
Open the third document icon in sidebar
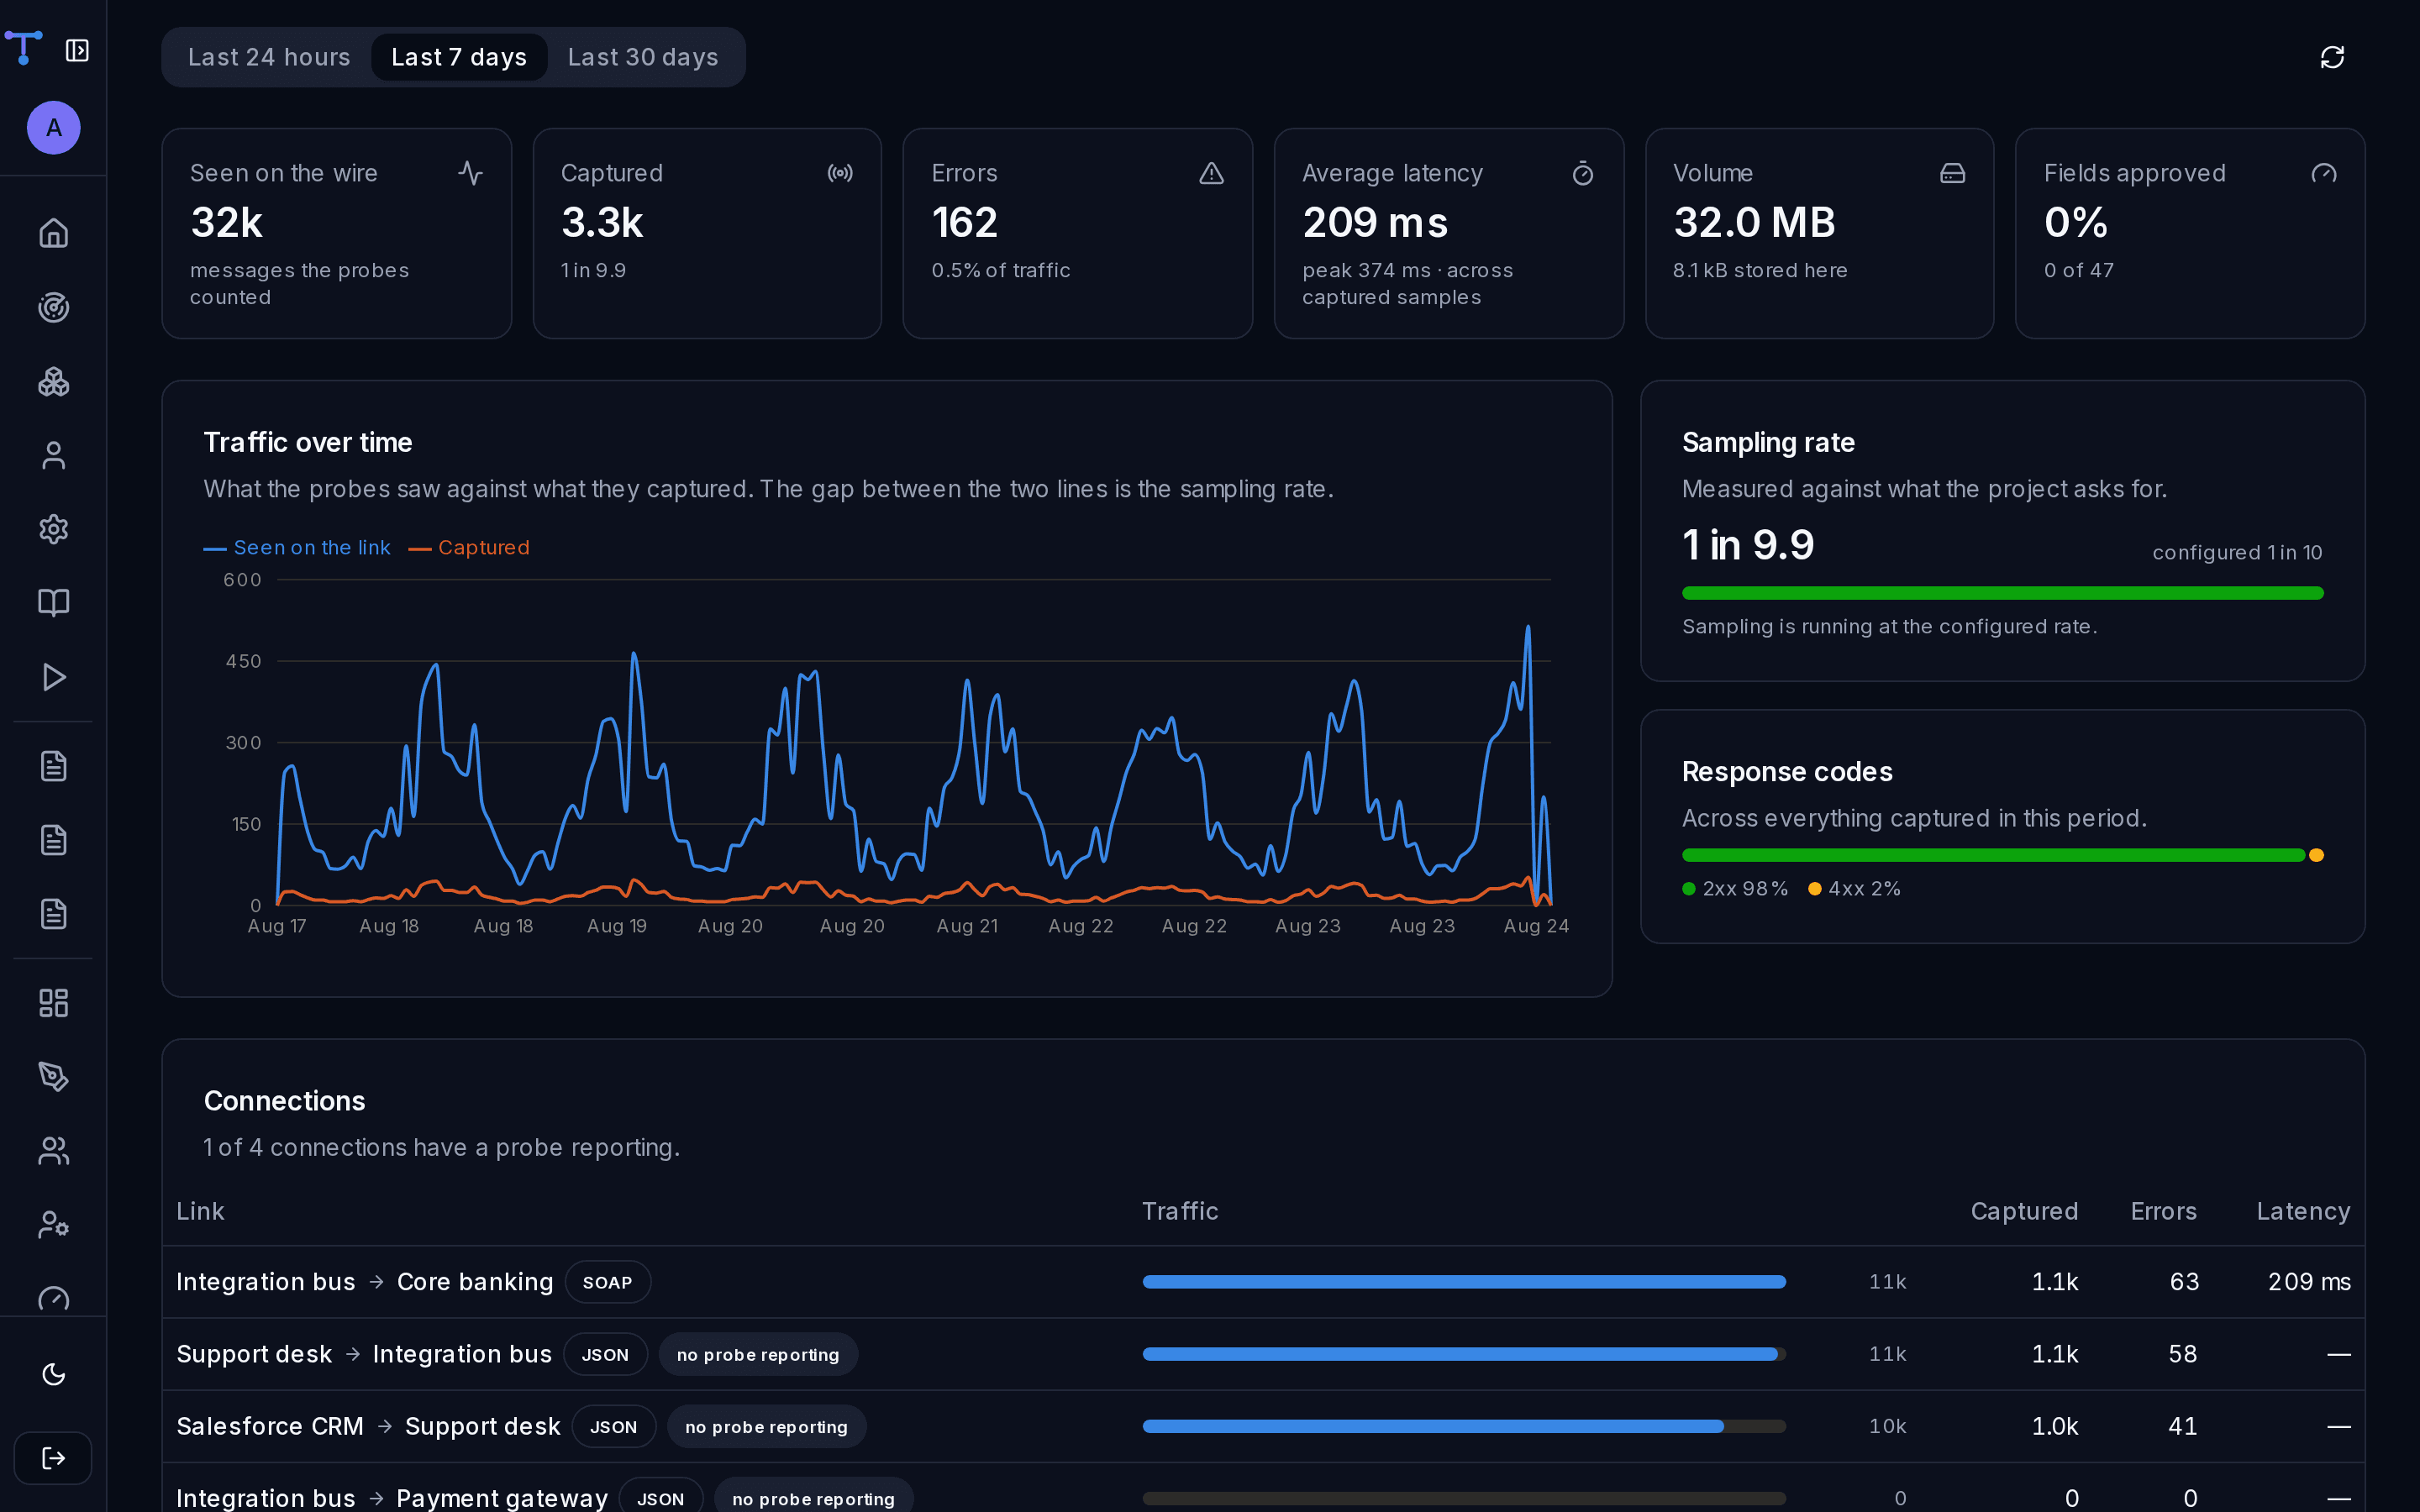coord(53,914)
